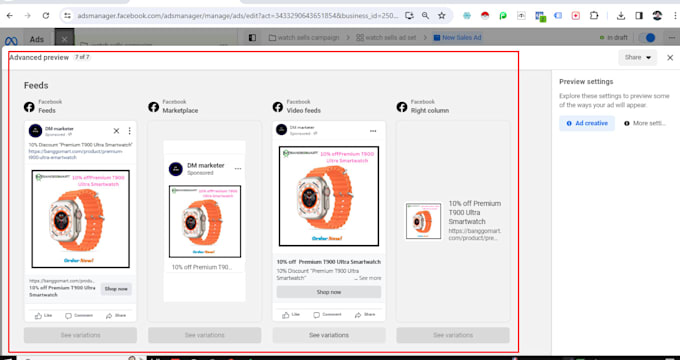This screenshot has width=680, height=360.
Task: Open the banggomart product link in Feeds preview
Action: click(x=76, y=154)
